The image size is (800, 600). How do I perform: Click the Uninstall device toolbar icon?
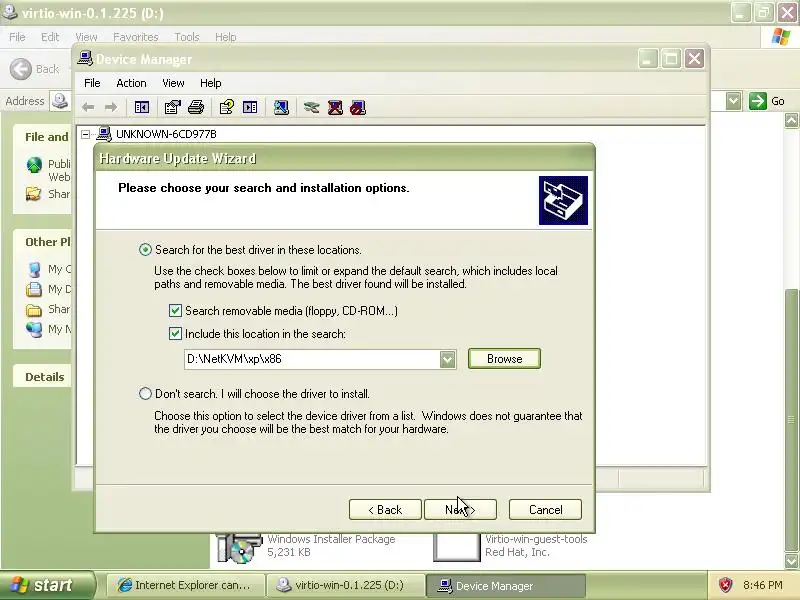[x=335, y=107]
